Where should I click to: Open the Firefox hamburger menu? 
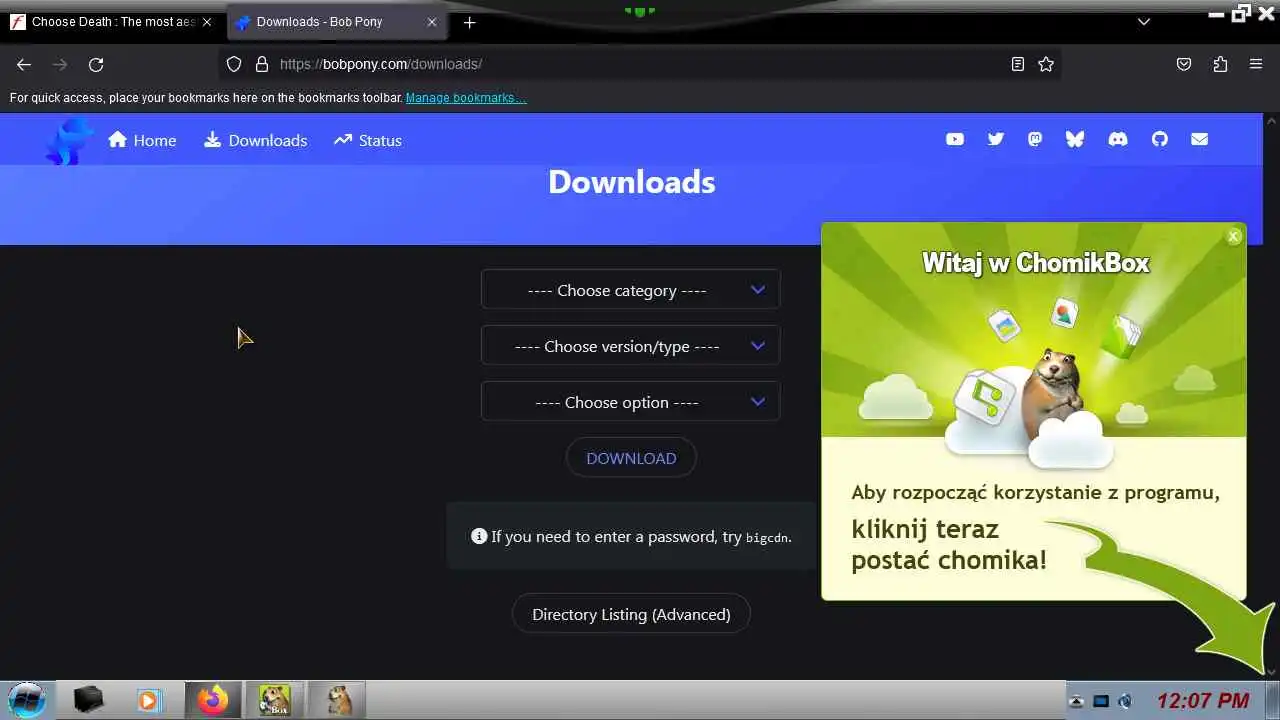click(1256, 64)
